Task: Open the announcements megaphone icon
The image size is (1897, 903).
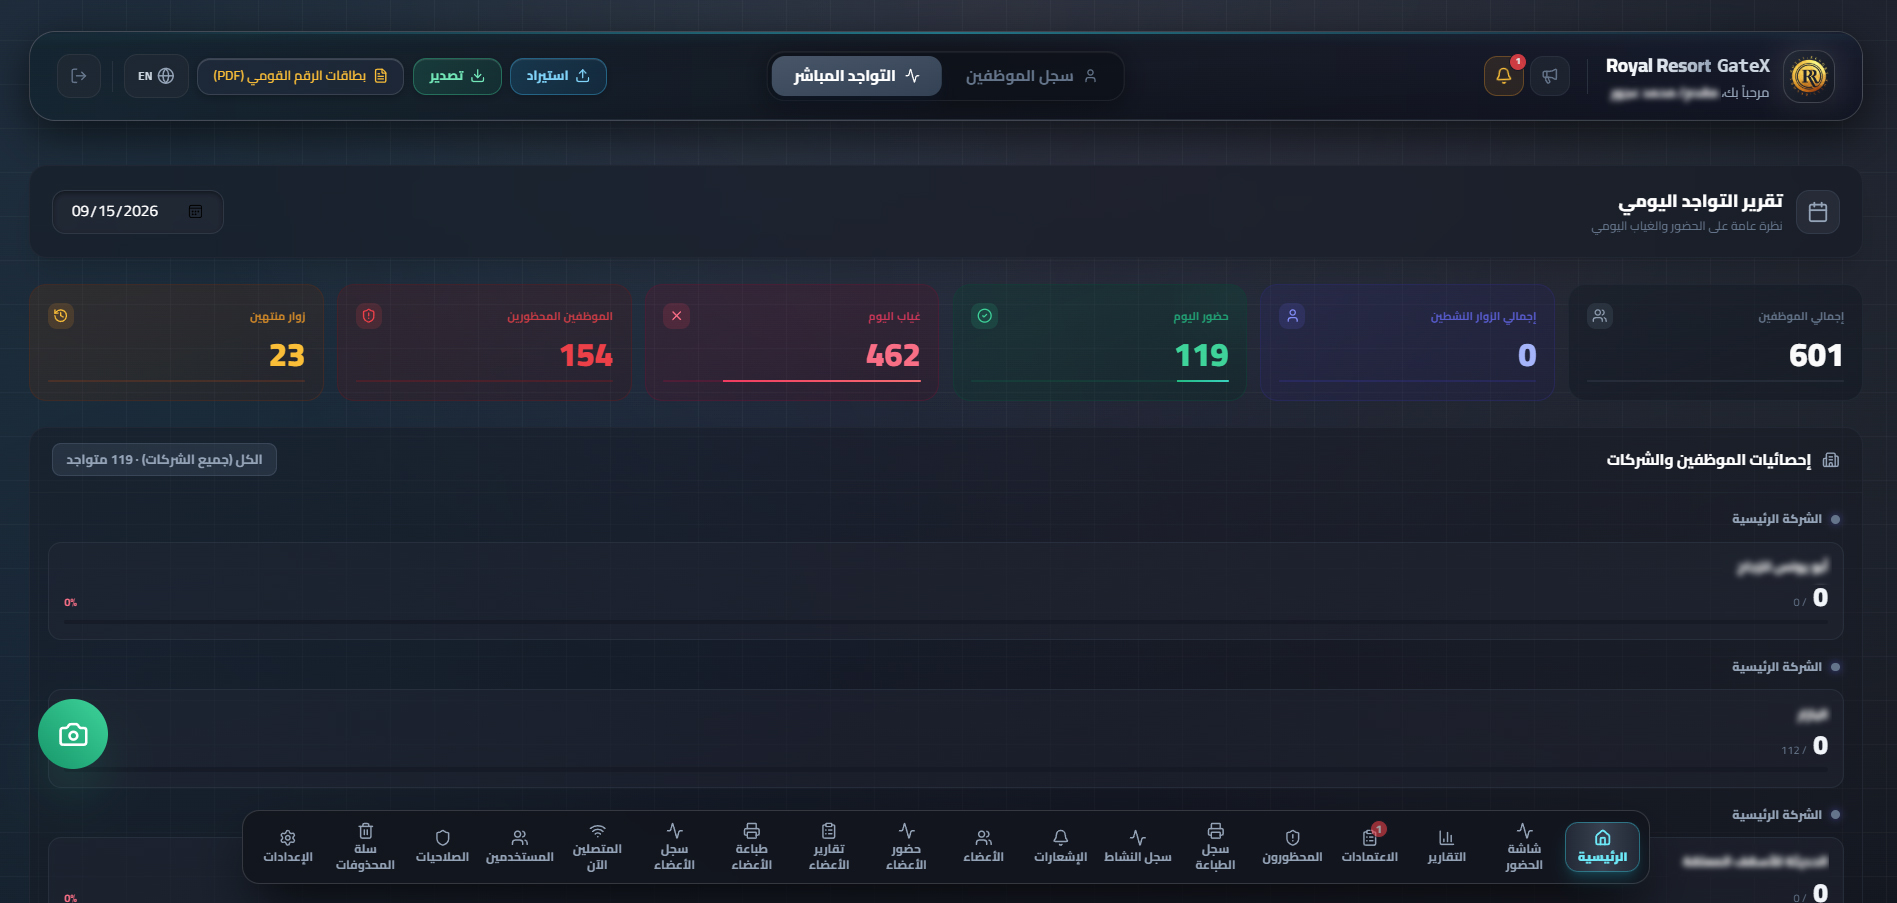Action: (x=1549, y=76)
